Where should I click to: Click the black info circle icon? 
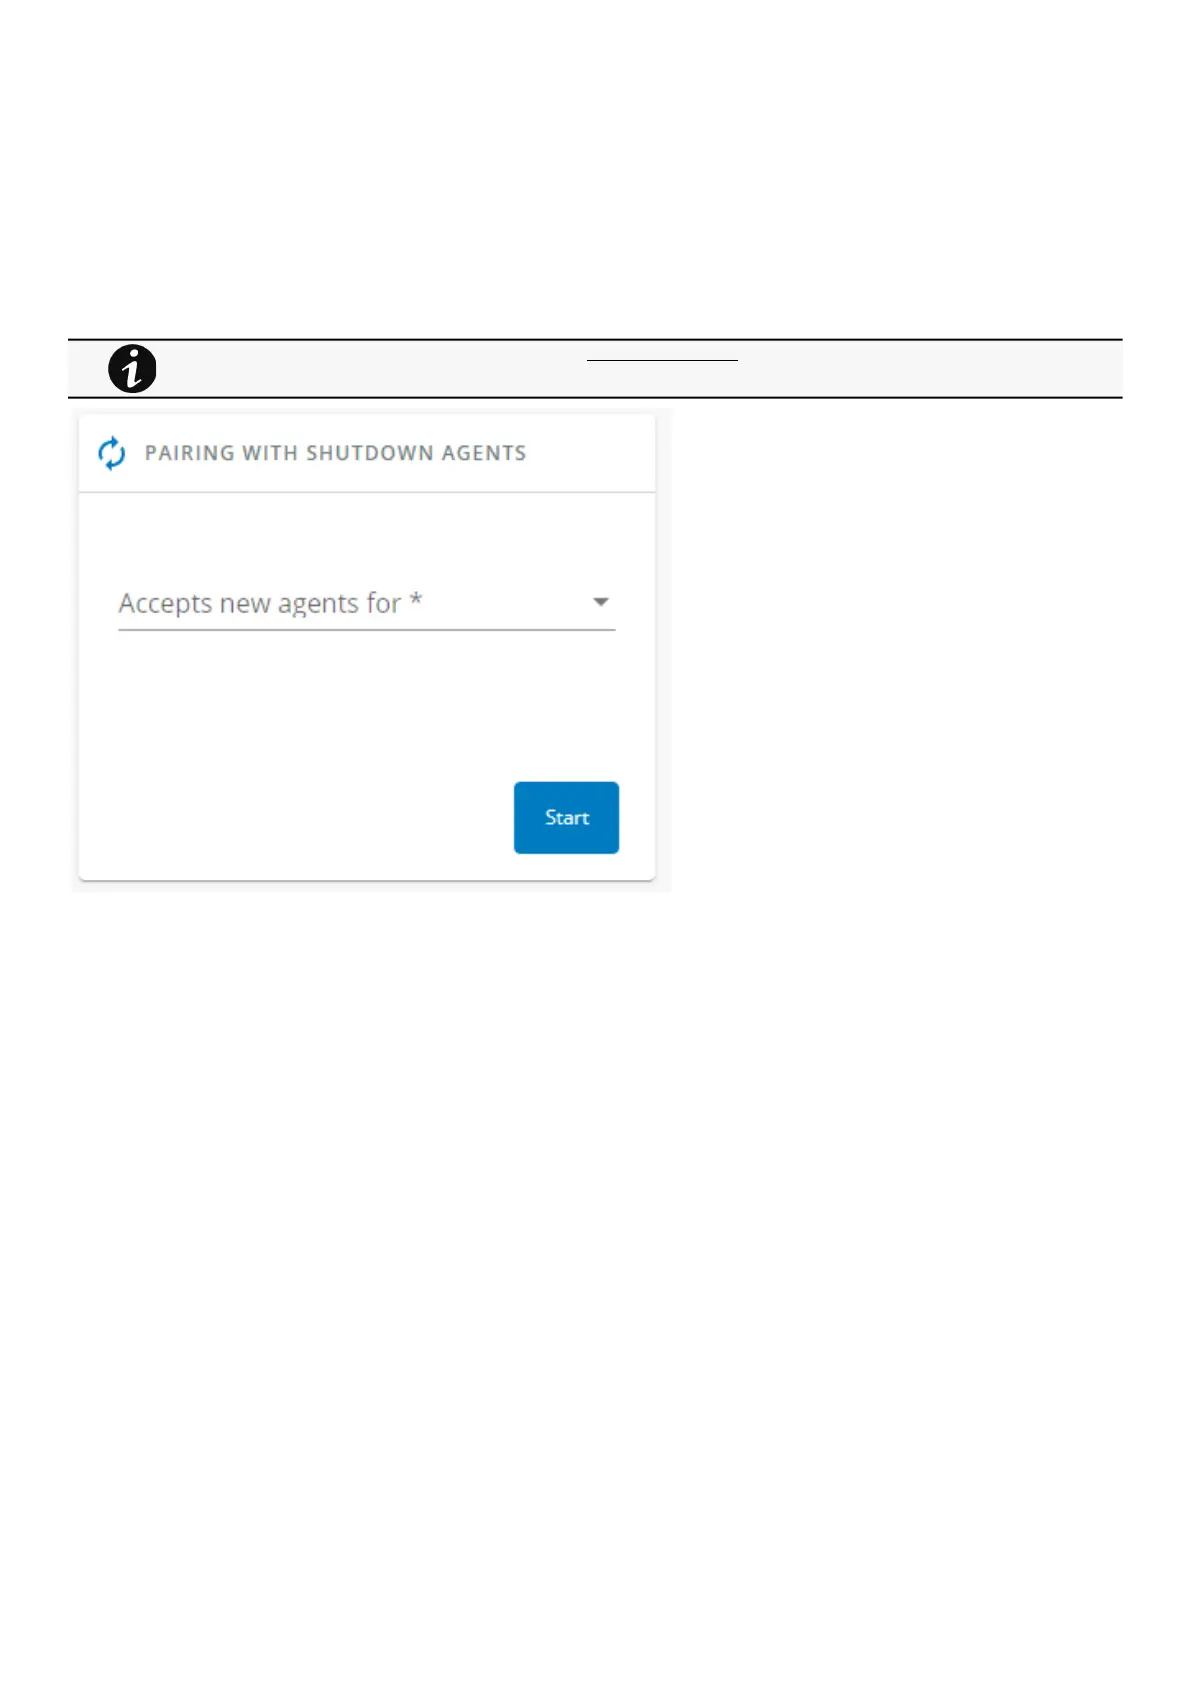pos(132,368)
